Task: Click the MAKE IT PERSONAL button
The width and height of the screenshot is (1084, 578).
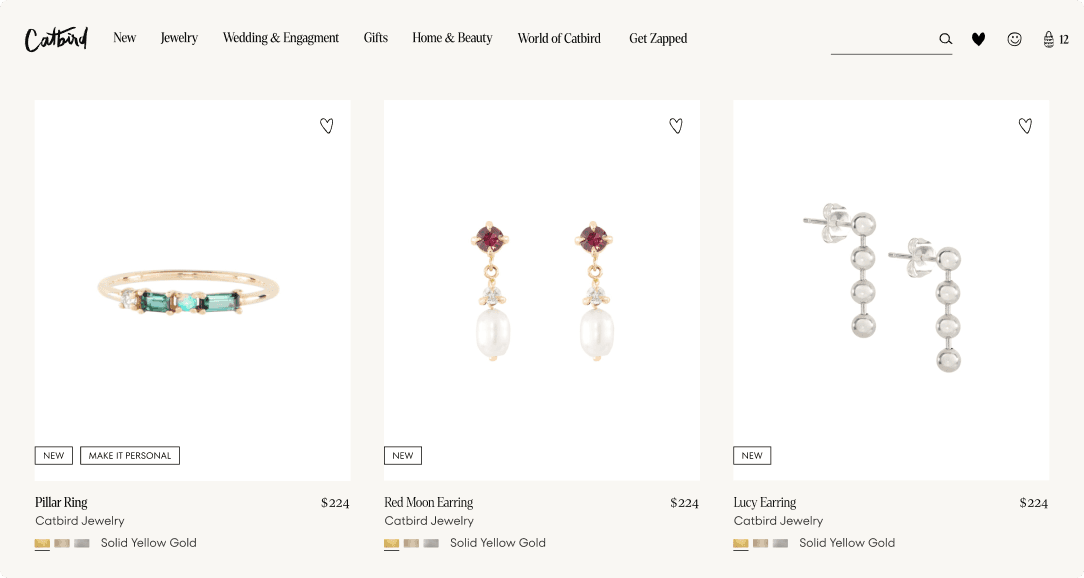Action: (x=129, y=455)
